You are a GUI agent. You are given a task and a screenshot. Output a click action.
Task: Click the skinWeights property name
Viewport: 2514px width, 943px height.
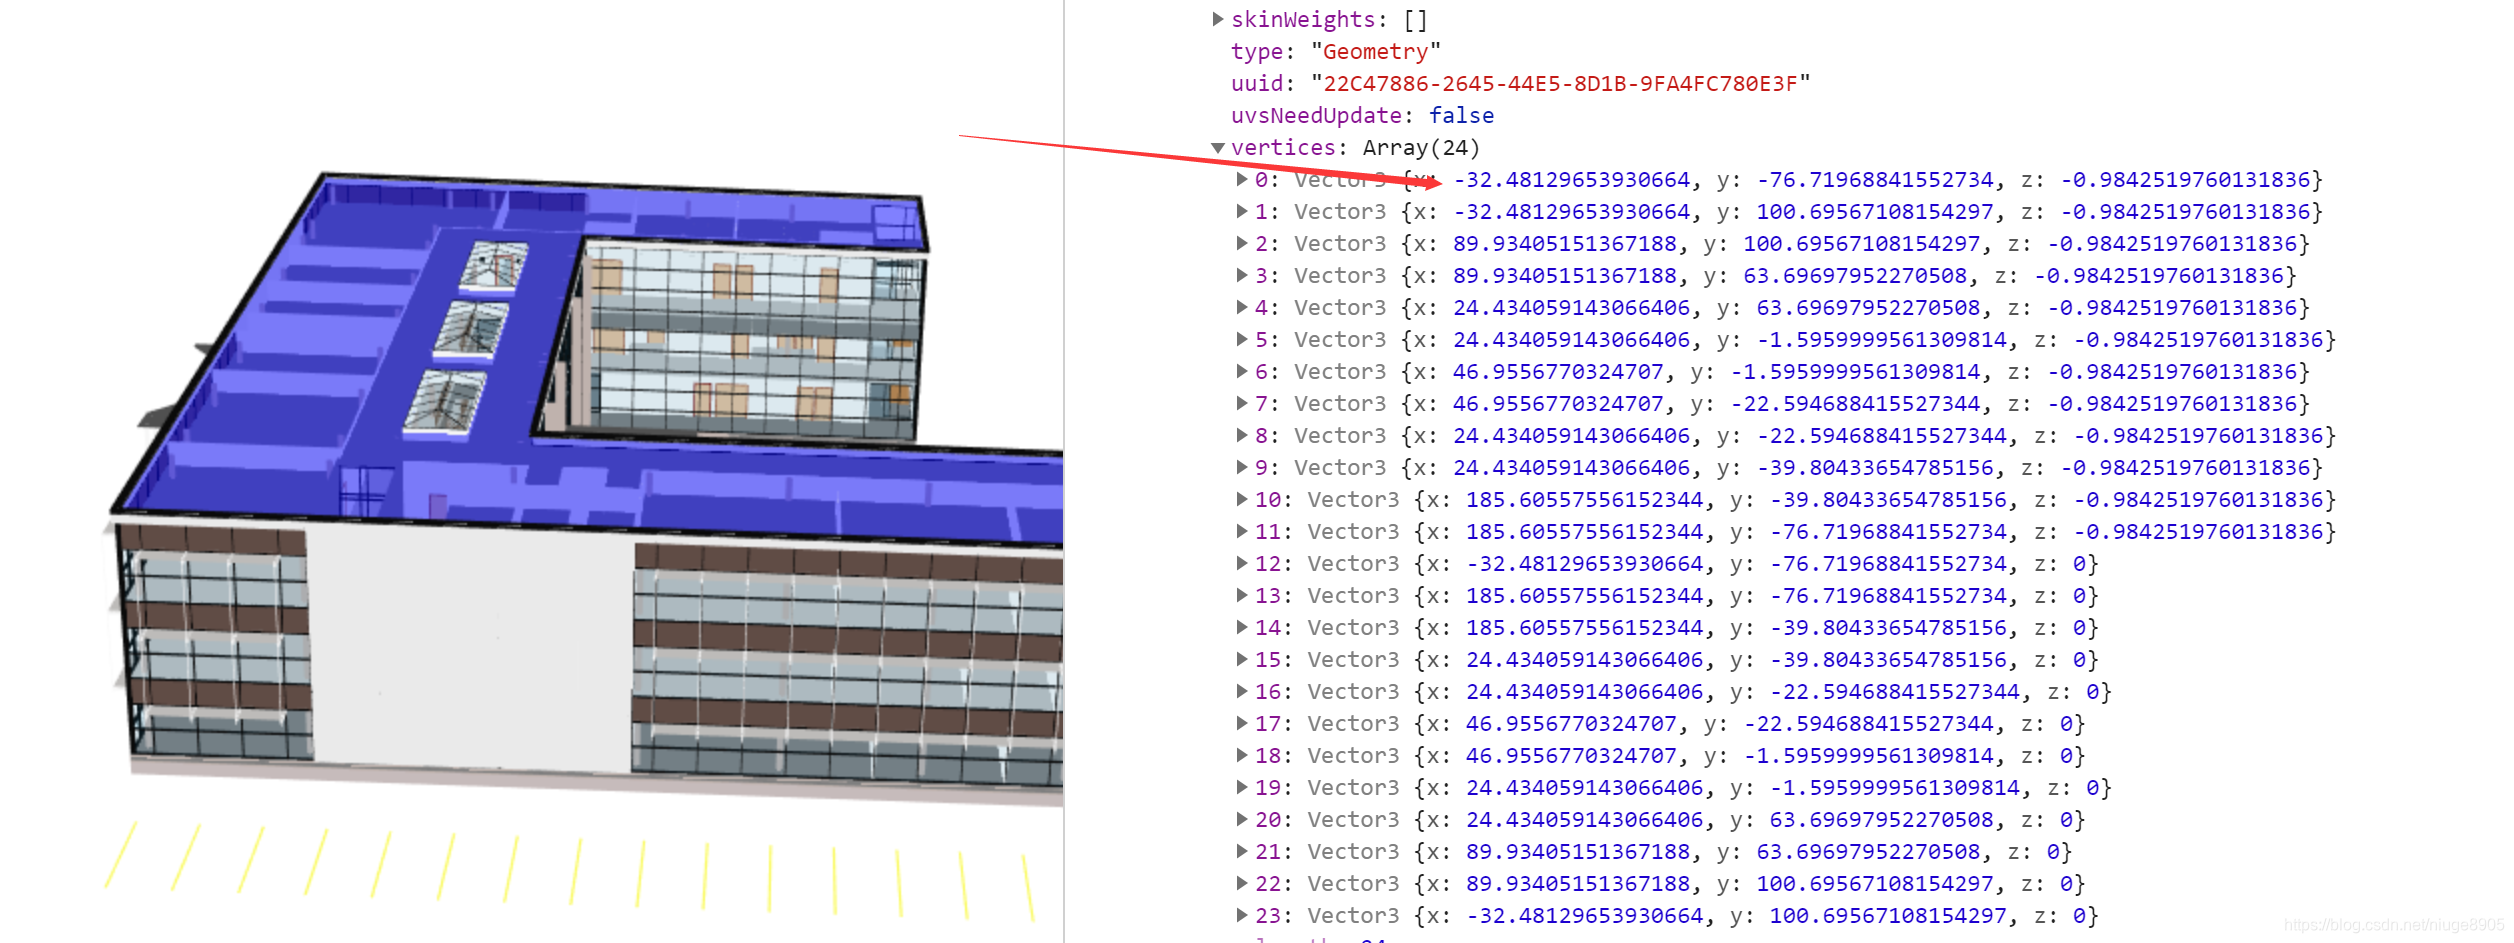click(1303, 20)
